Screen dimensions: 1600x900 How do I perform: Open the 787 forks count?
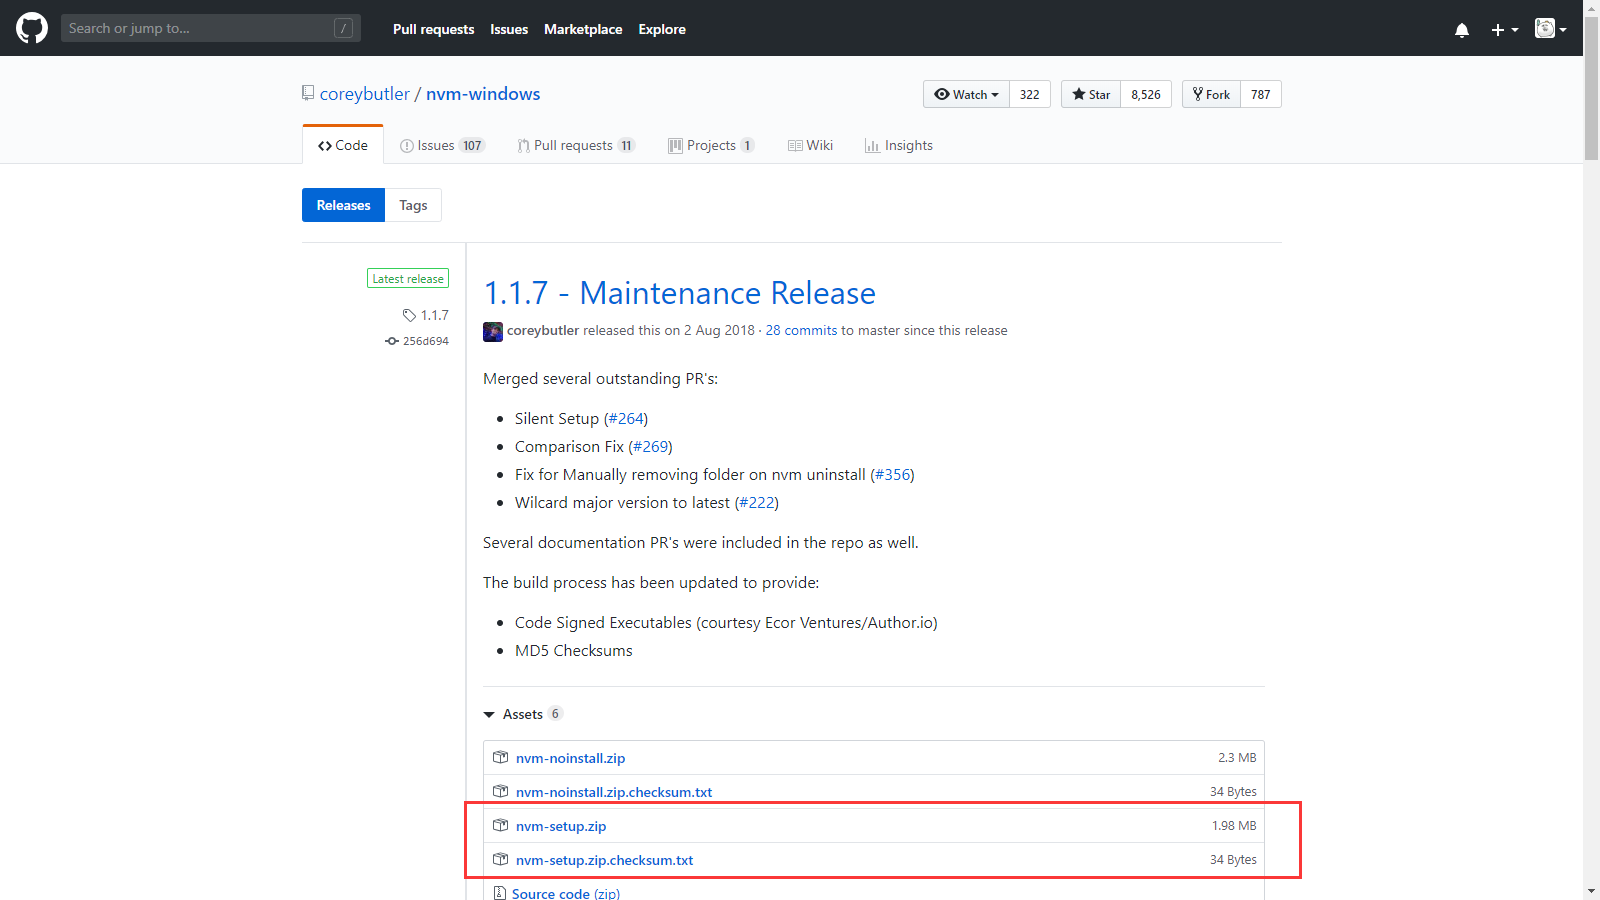tap(1261, 94)
